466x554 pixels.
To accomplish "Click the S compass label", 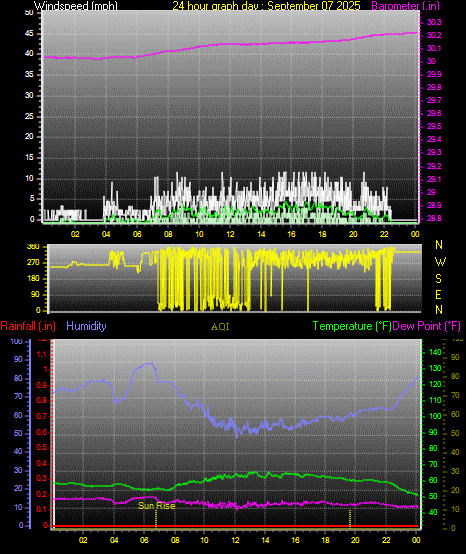I will point(438,279).
